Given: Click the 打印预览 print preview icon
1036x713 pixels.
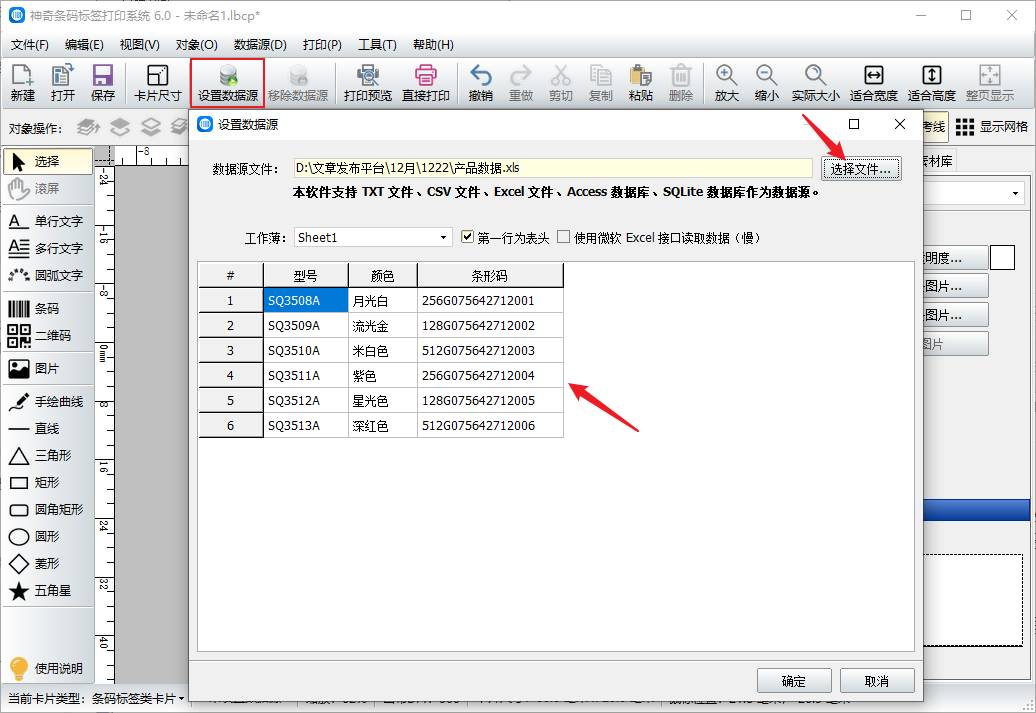Looking at the screenshot, I should click(367, 83).
